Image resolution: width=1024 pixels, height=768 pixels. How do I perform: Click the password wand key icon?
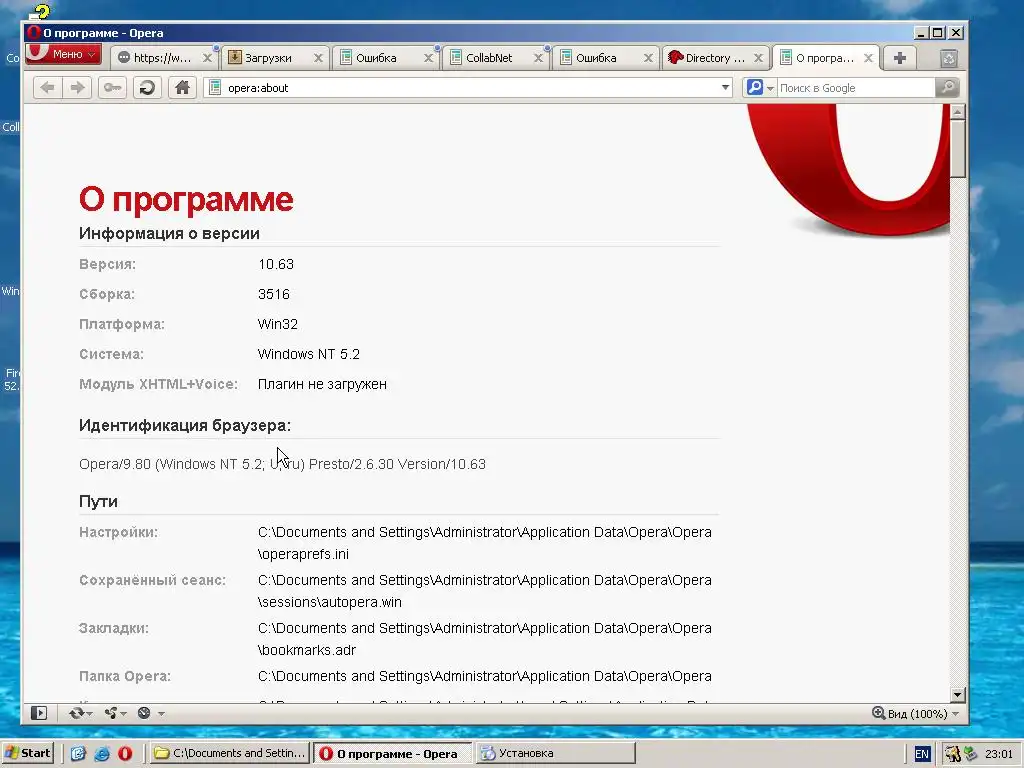click(112, 88)
